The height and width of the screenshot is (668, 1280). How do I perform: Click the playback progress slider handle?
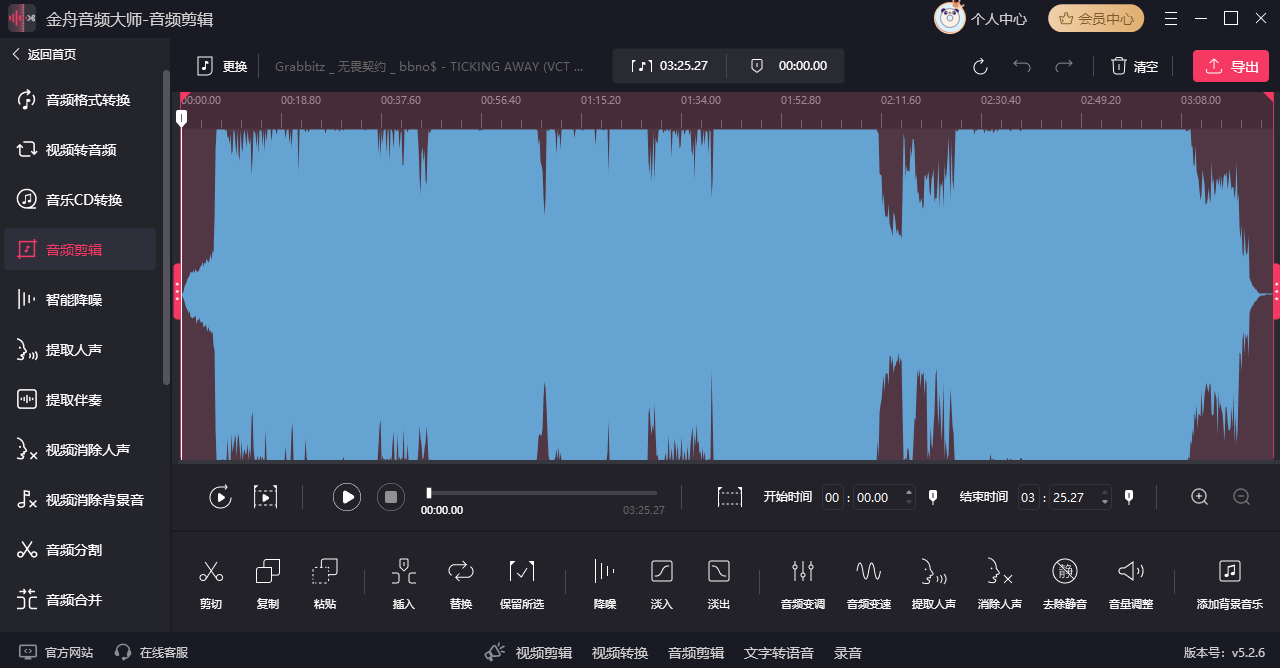429,493
